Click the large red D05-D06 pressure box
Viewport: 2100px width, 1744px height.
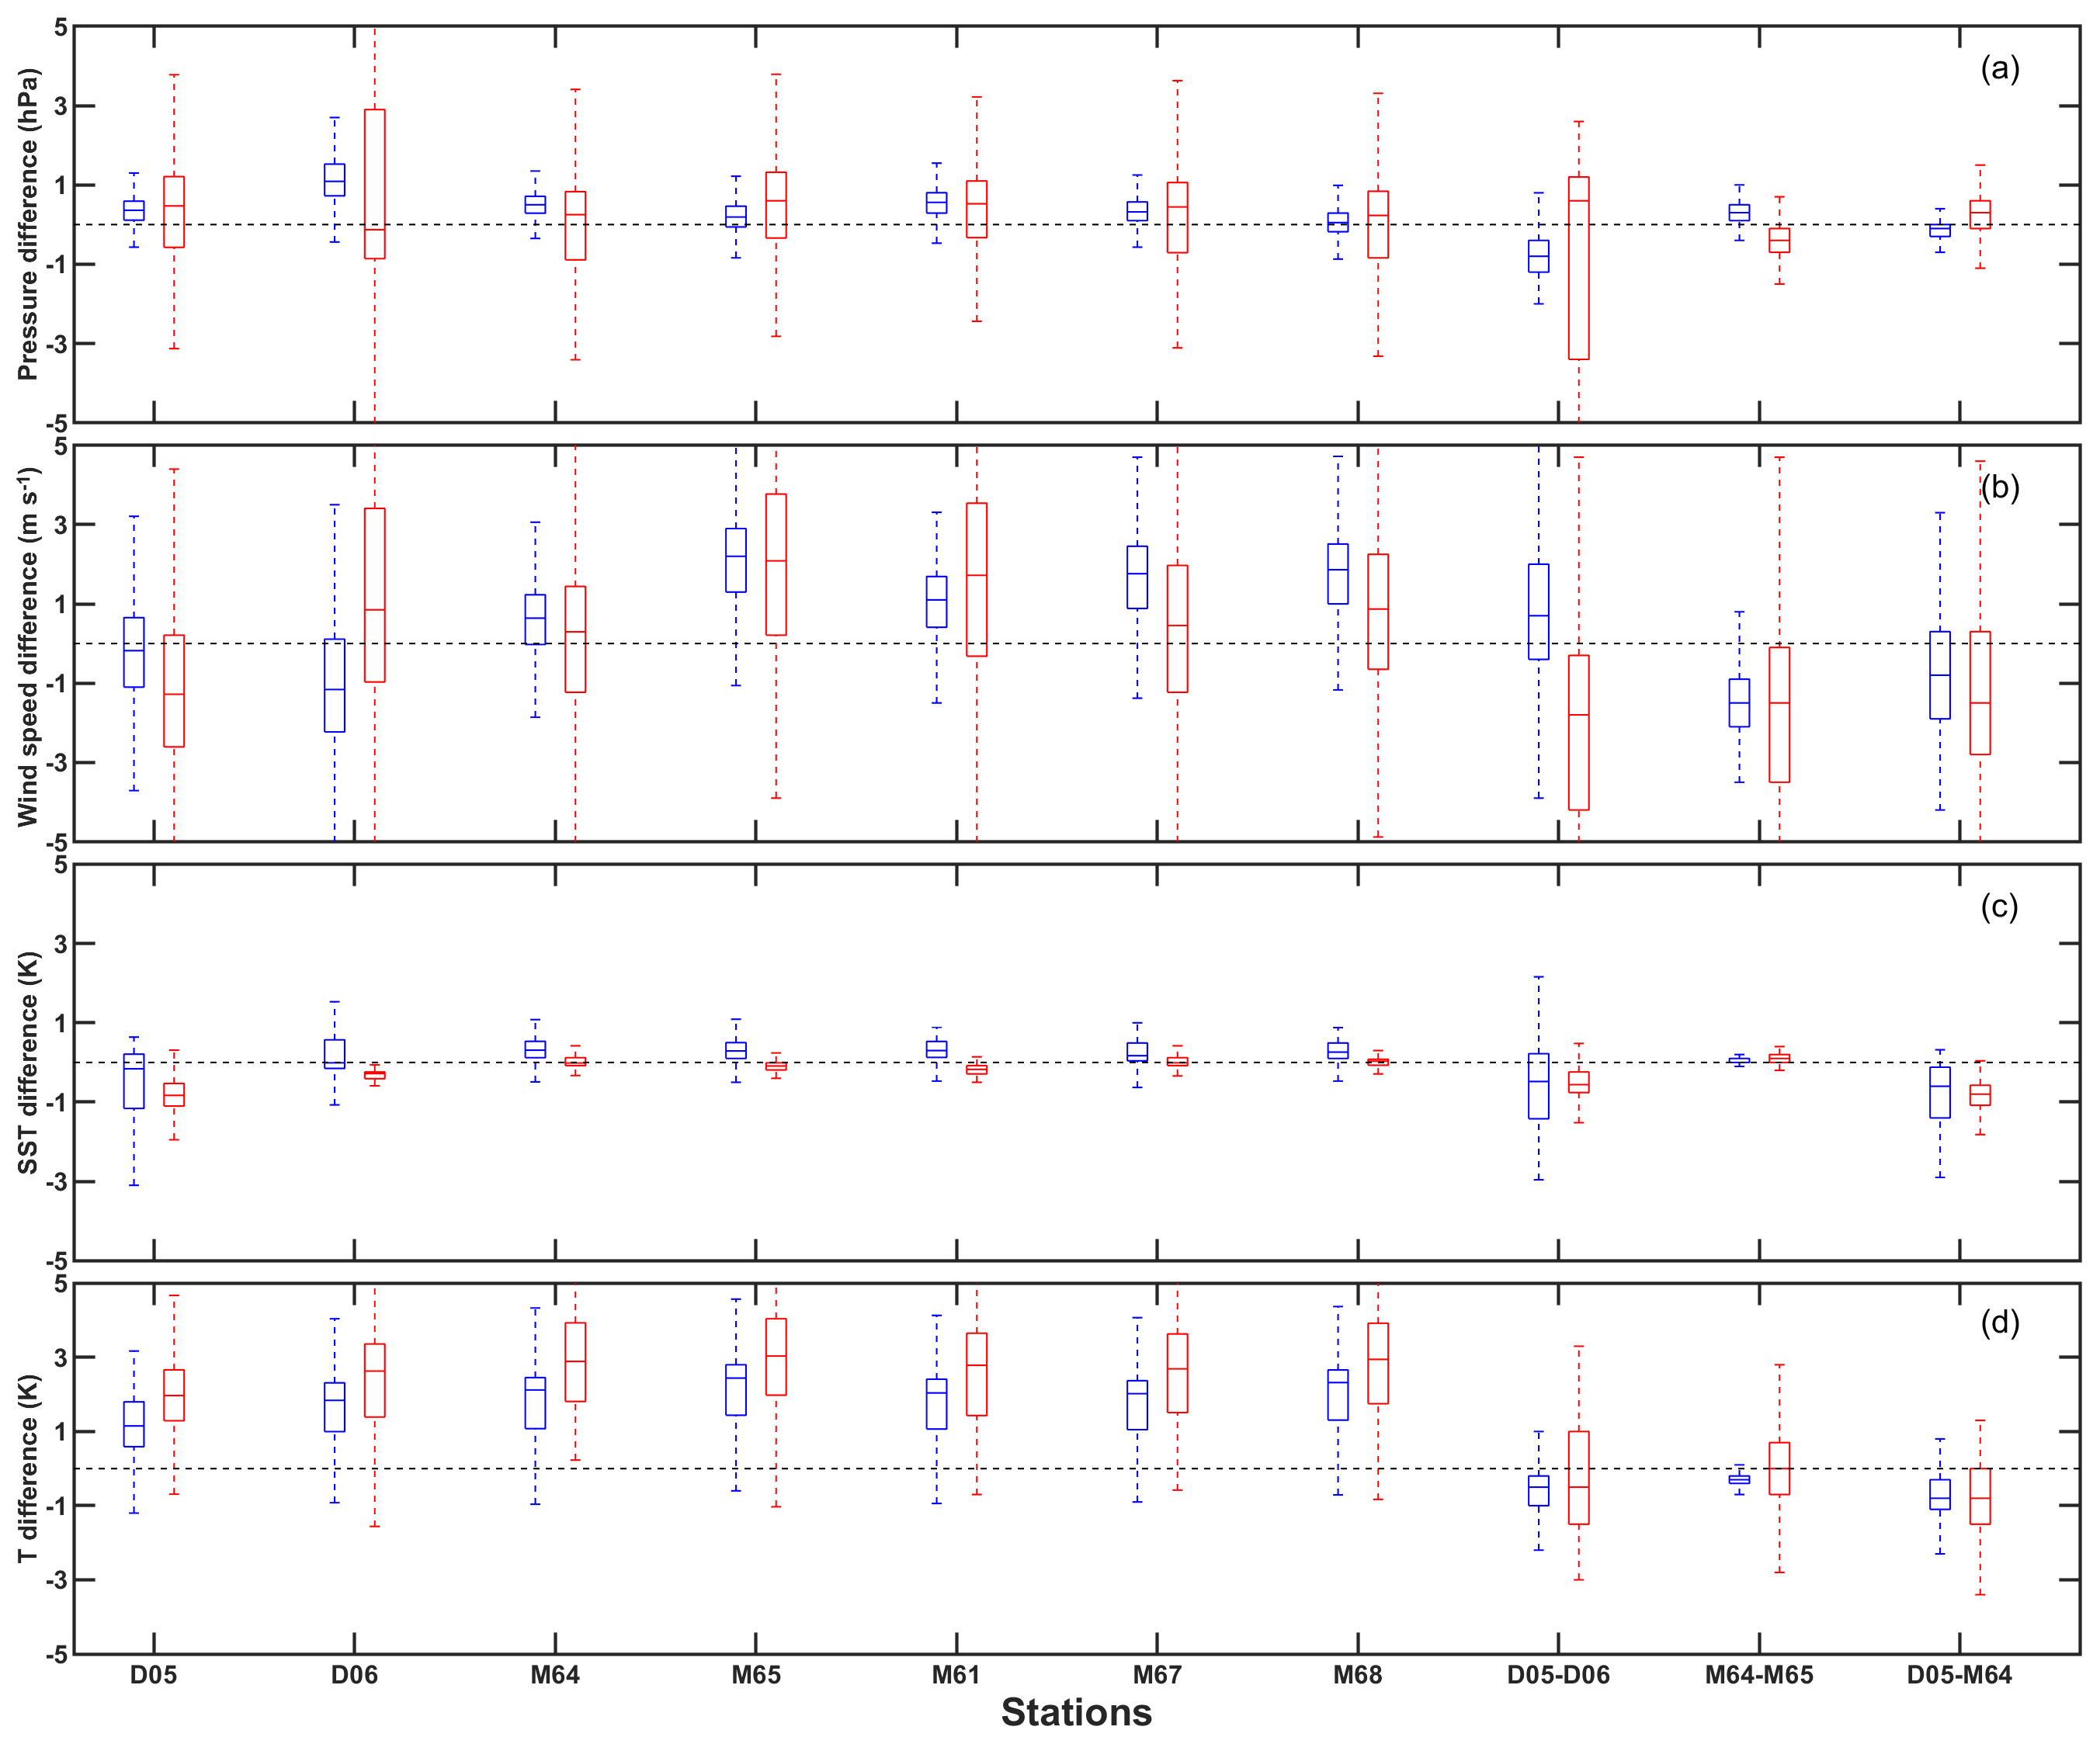1579,290
